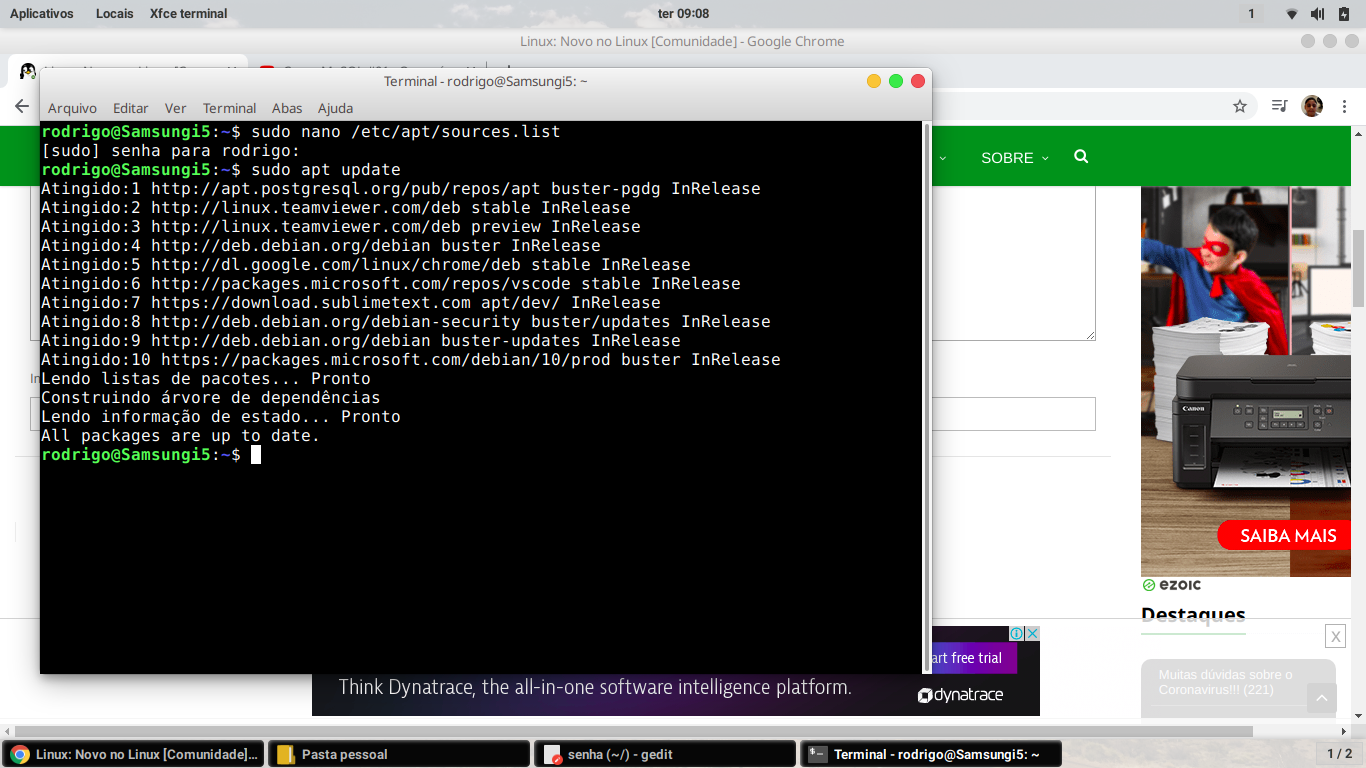This screenshot has height=768, width=1366.
Task: Click the packages.microsoft.com vscode line
Action: click(390, 284)
